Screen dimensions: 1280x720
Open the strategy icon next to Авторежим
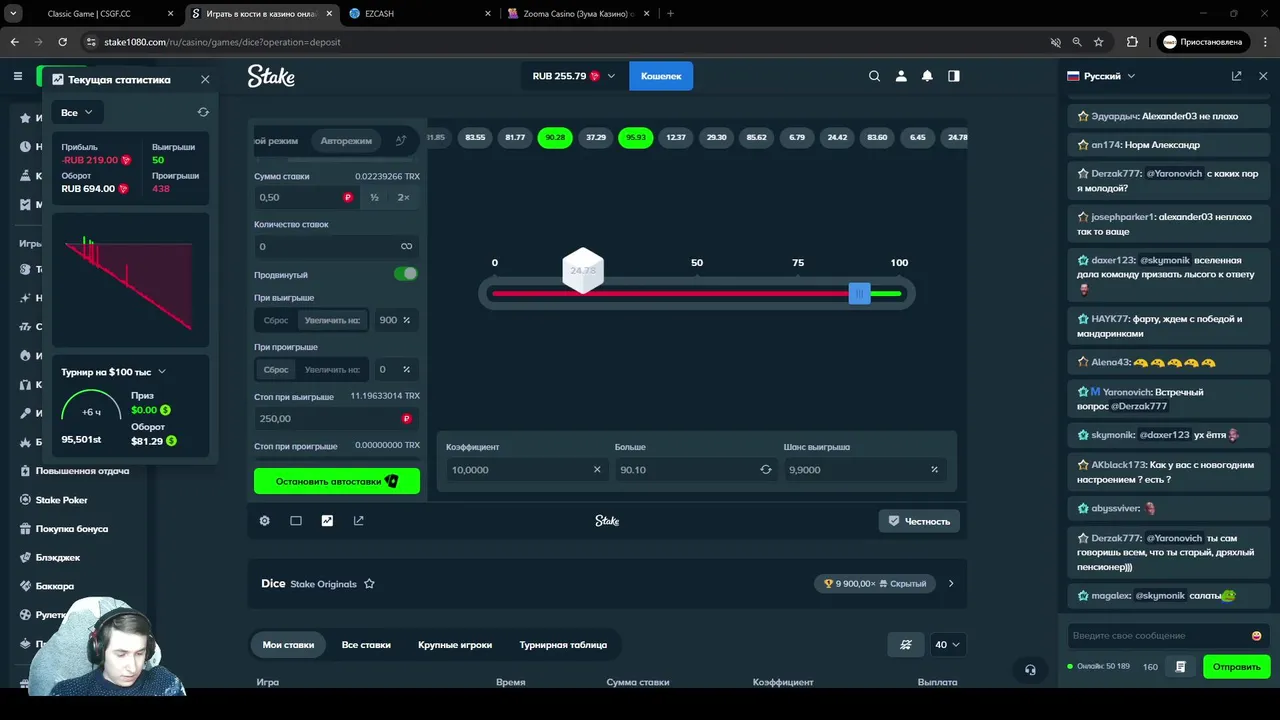click(401, 141)
